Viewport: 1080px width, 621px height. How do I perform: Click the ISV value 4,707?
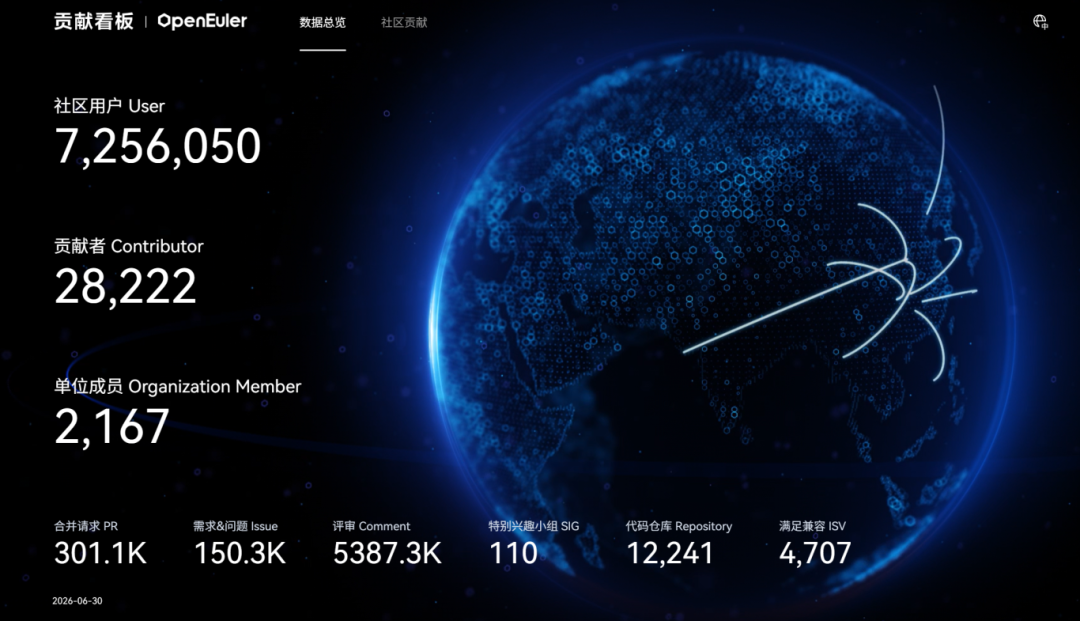(816, 554)
